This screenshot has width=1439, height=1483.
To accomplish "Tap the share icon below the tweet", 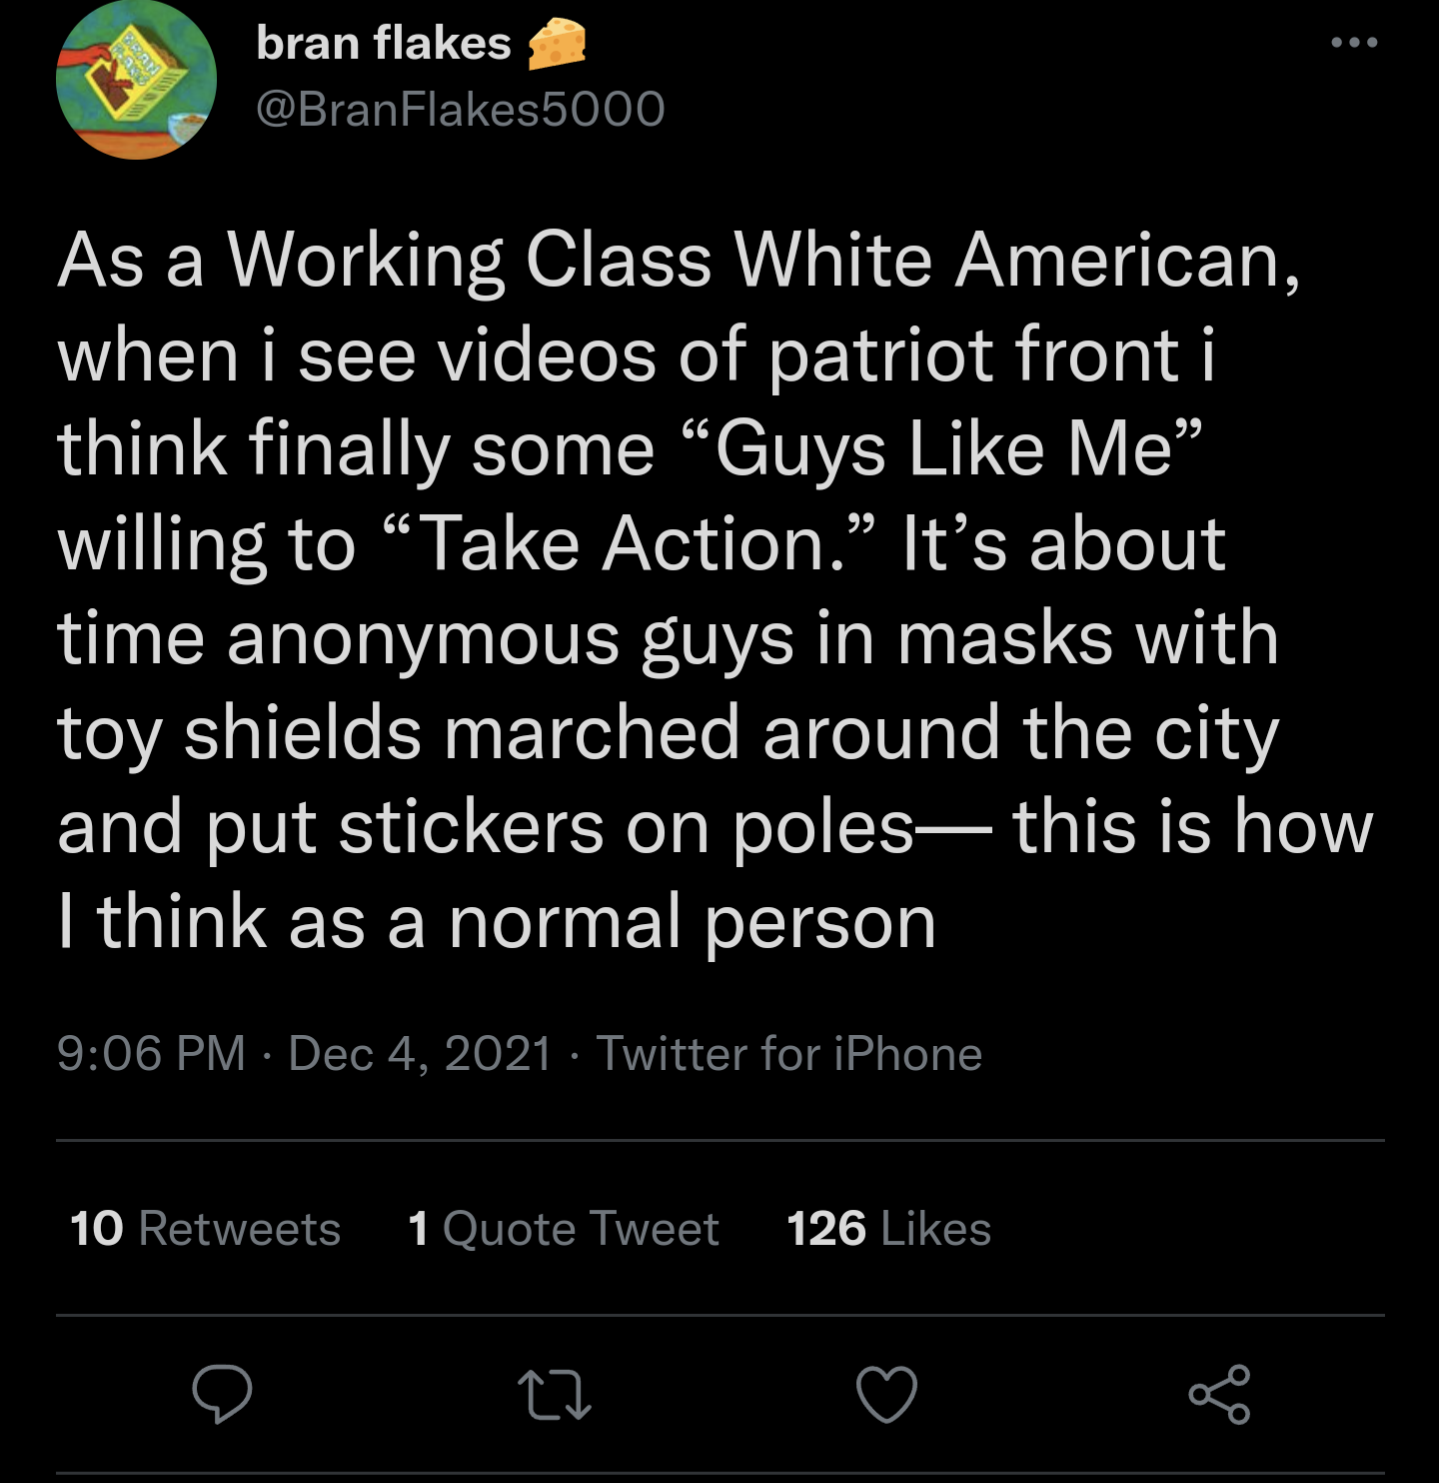I will pyautogui.click(x=1219, y=1394).
